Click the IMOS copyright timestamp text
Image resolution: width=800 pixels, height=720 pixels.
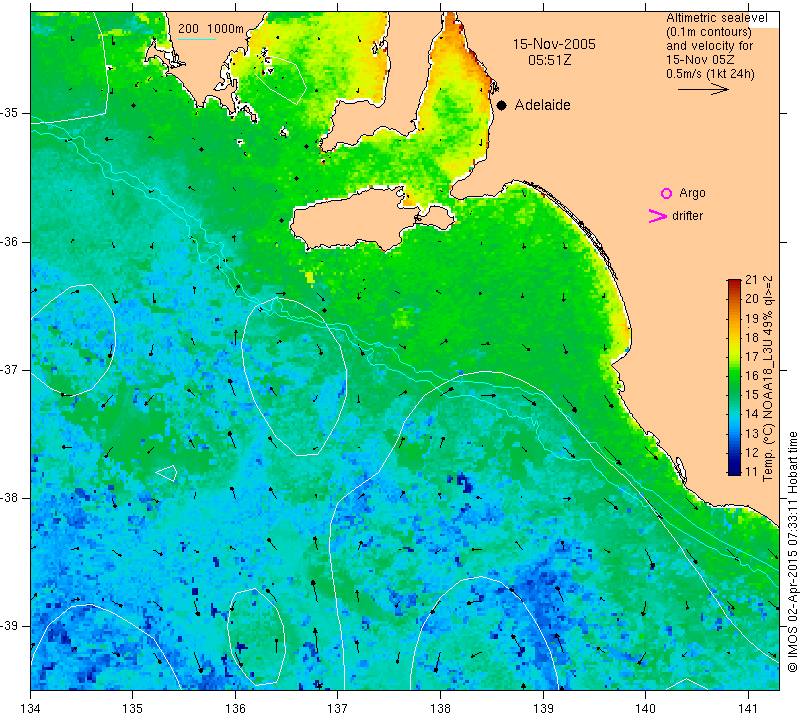tap(792, 552)
